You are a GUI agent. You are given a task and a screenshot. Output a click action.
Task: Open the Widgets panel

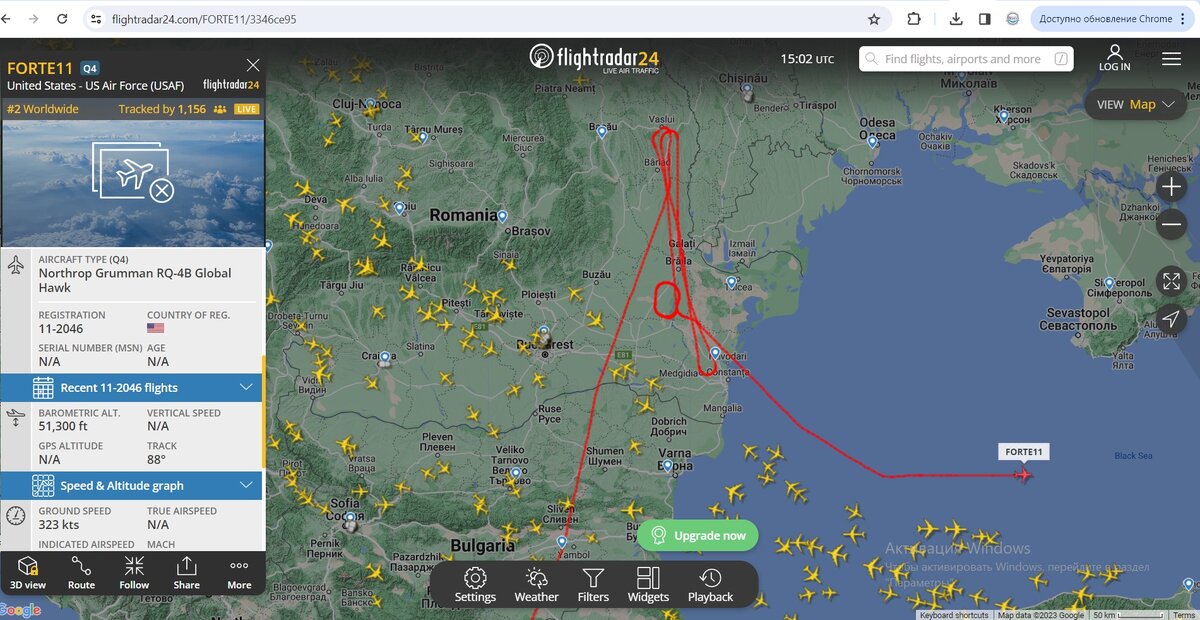pyautogui.click(x=648, y=585)
